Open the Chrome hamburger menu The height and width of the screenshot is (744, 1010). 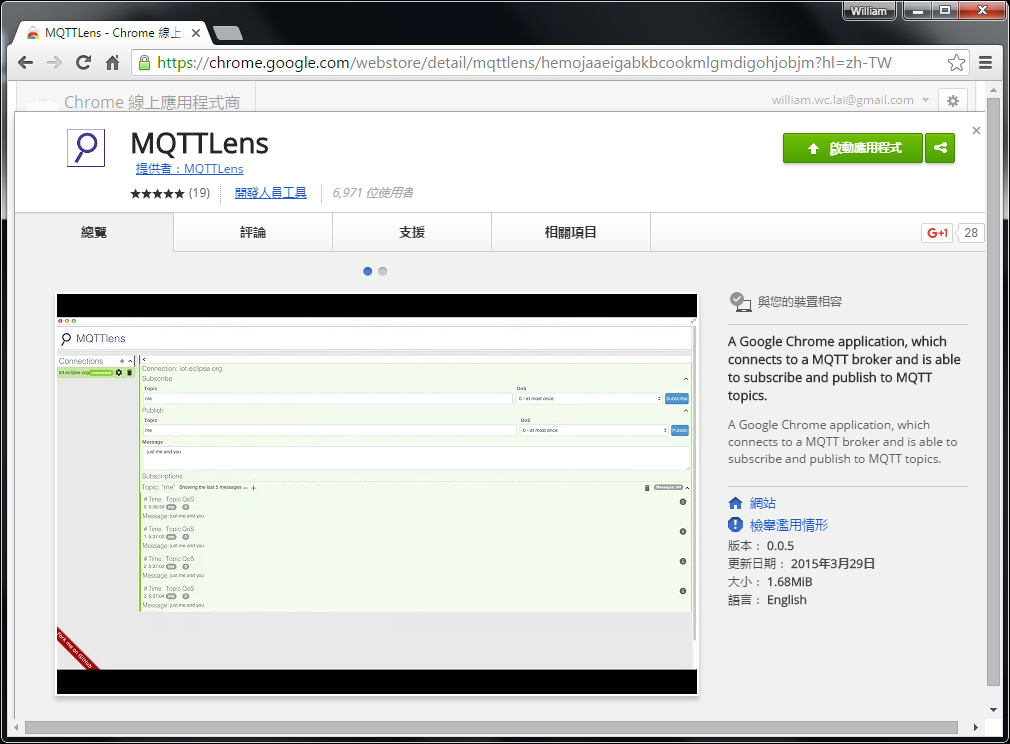(x=985, y=62)
